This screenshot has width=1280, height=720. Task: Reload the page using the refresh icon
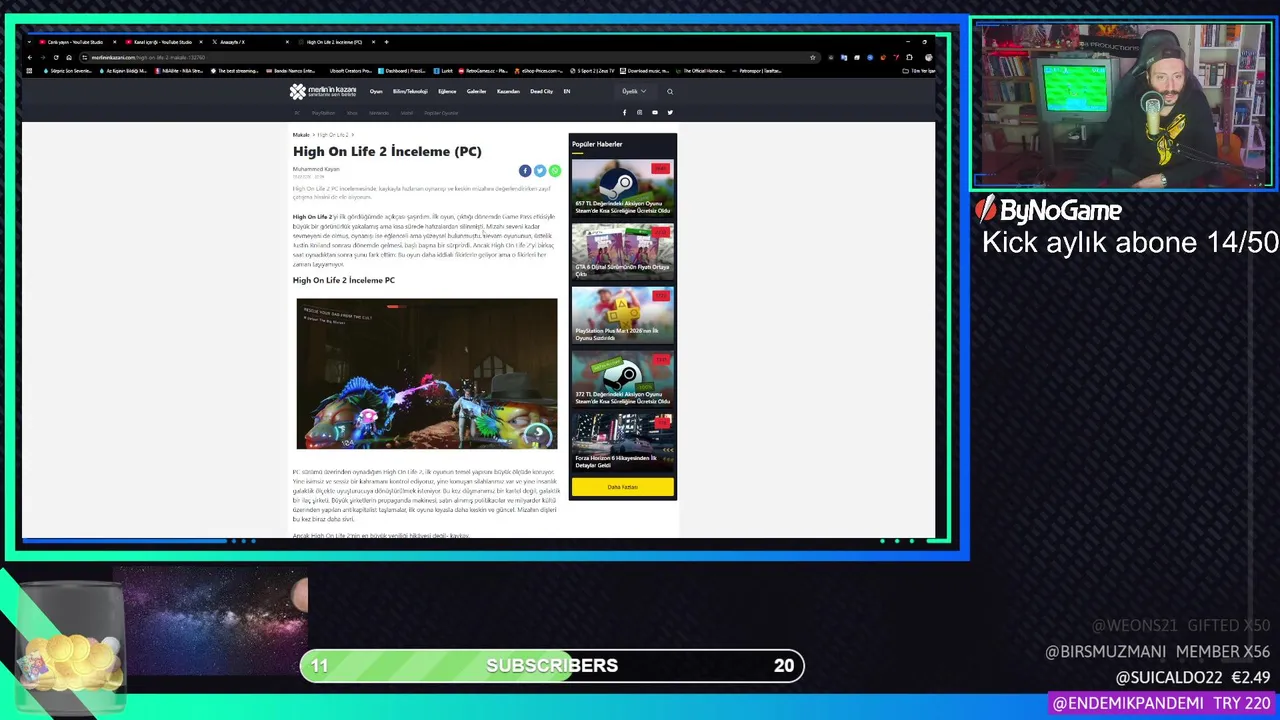click(x=55, y=57)
